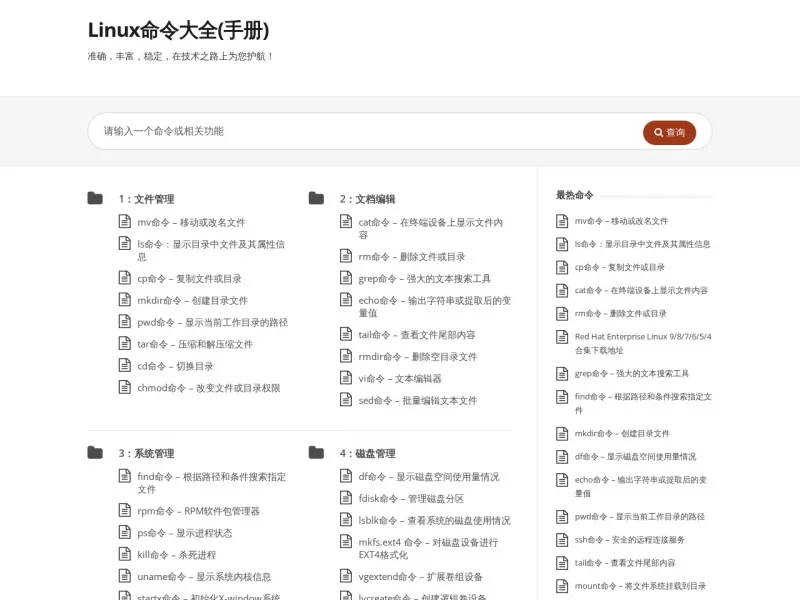This screenshot has width=800, height=600.
Task: Click document icon next to fdisk命令
Action: (346, 497)
